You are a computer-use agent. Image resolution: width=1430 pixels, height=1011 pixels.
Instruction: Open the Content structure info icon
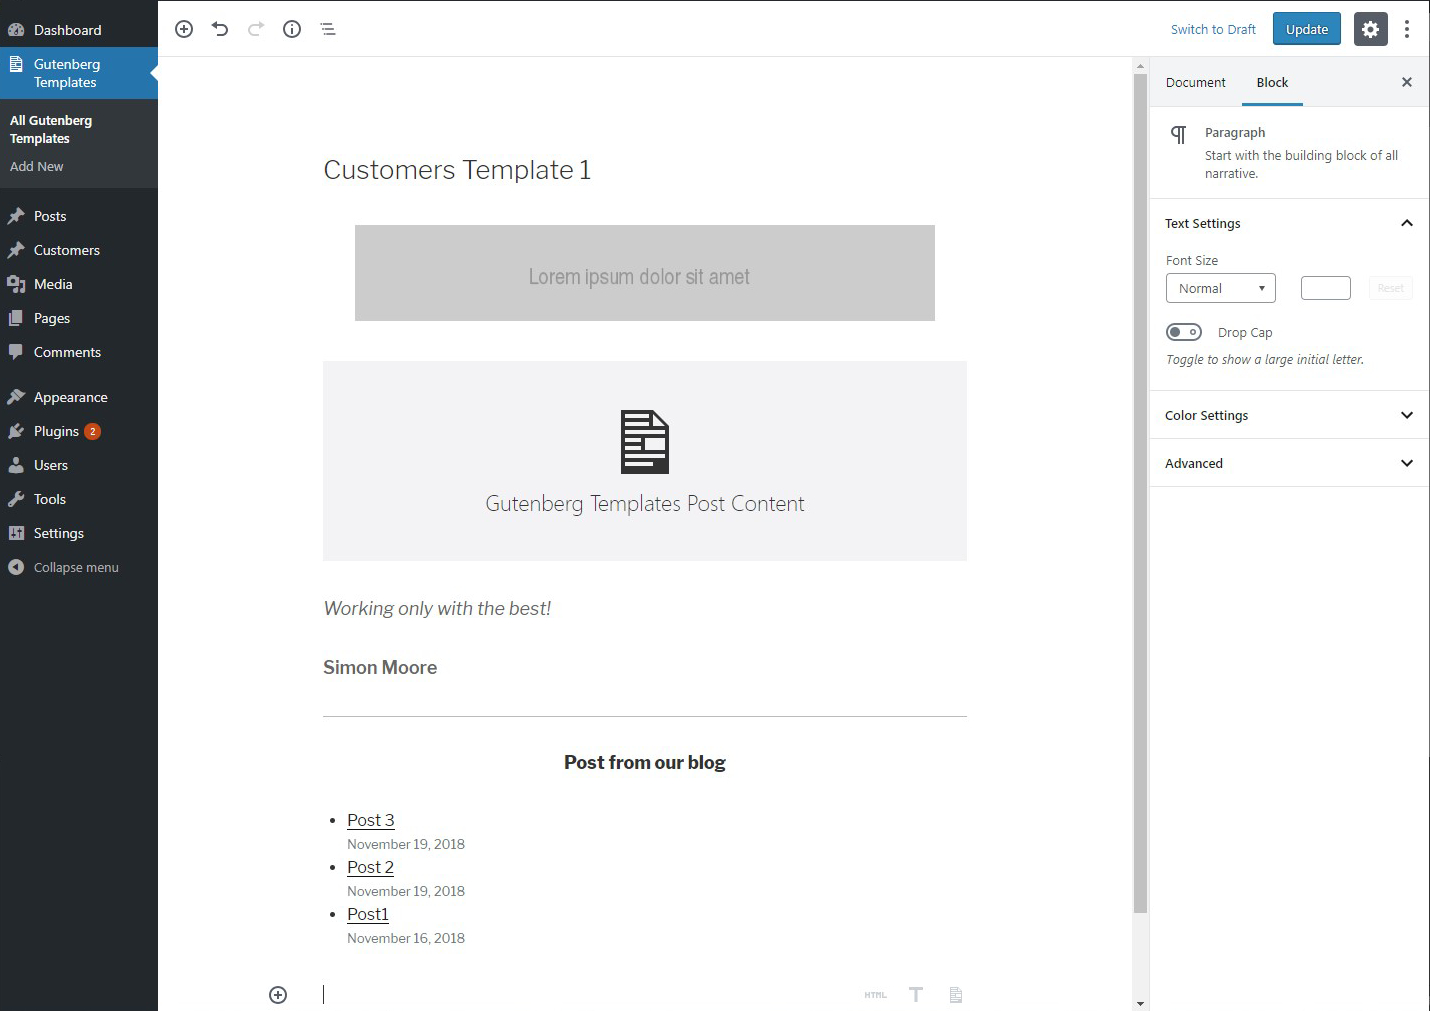(292, 29)
